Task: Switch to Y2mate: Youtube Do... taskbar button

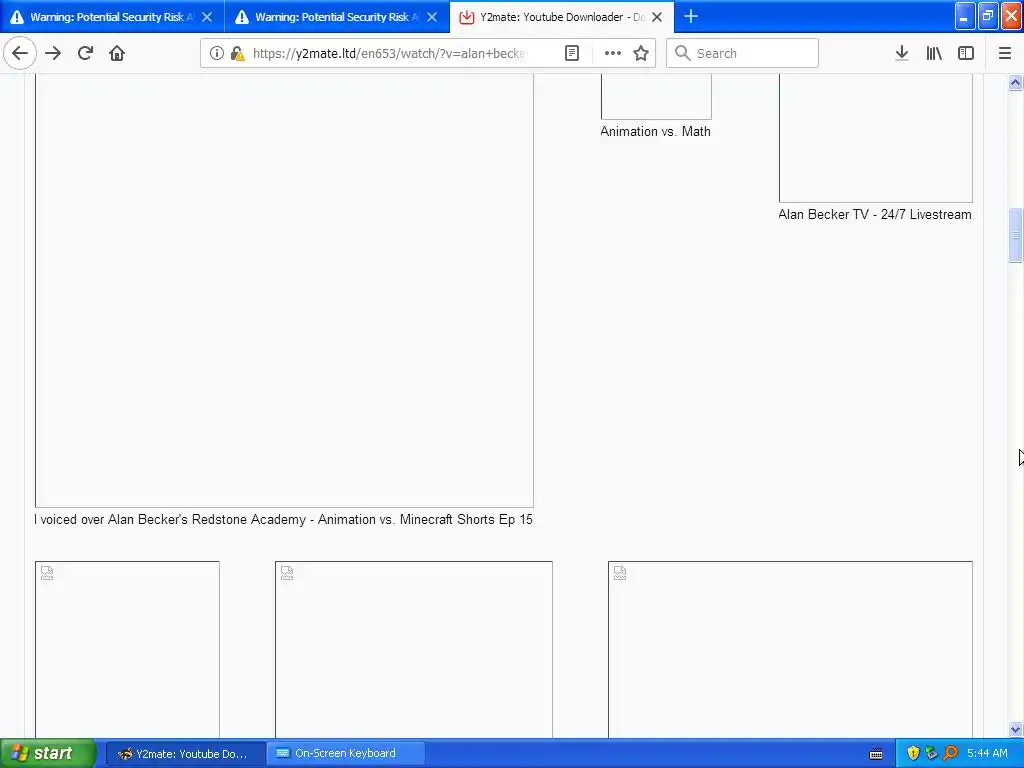Action: click(185, 754)
